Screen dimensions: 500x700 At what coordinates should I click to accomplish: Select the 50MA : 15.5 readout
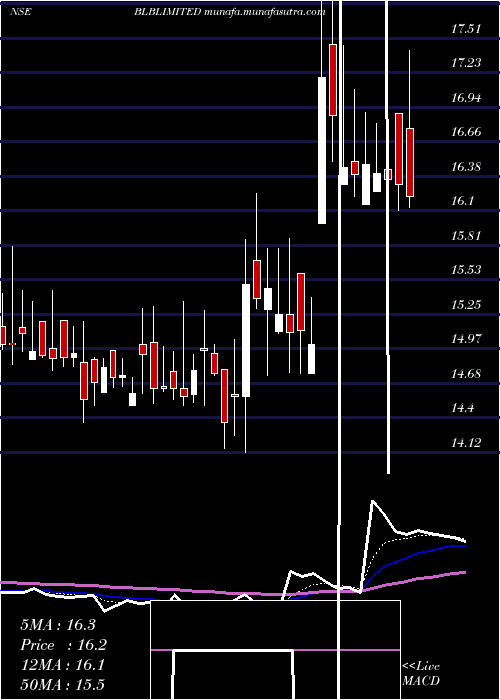[x=62, y=684]
